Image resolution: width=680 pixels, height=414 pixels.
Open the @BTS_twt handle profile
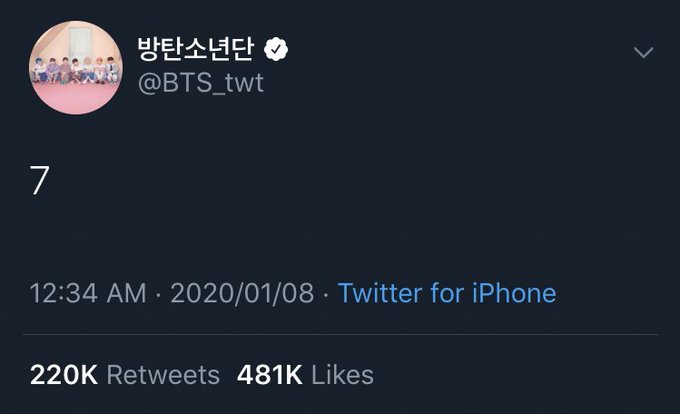pos(201,82)
